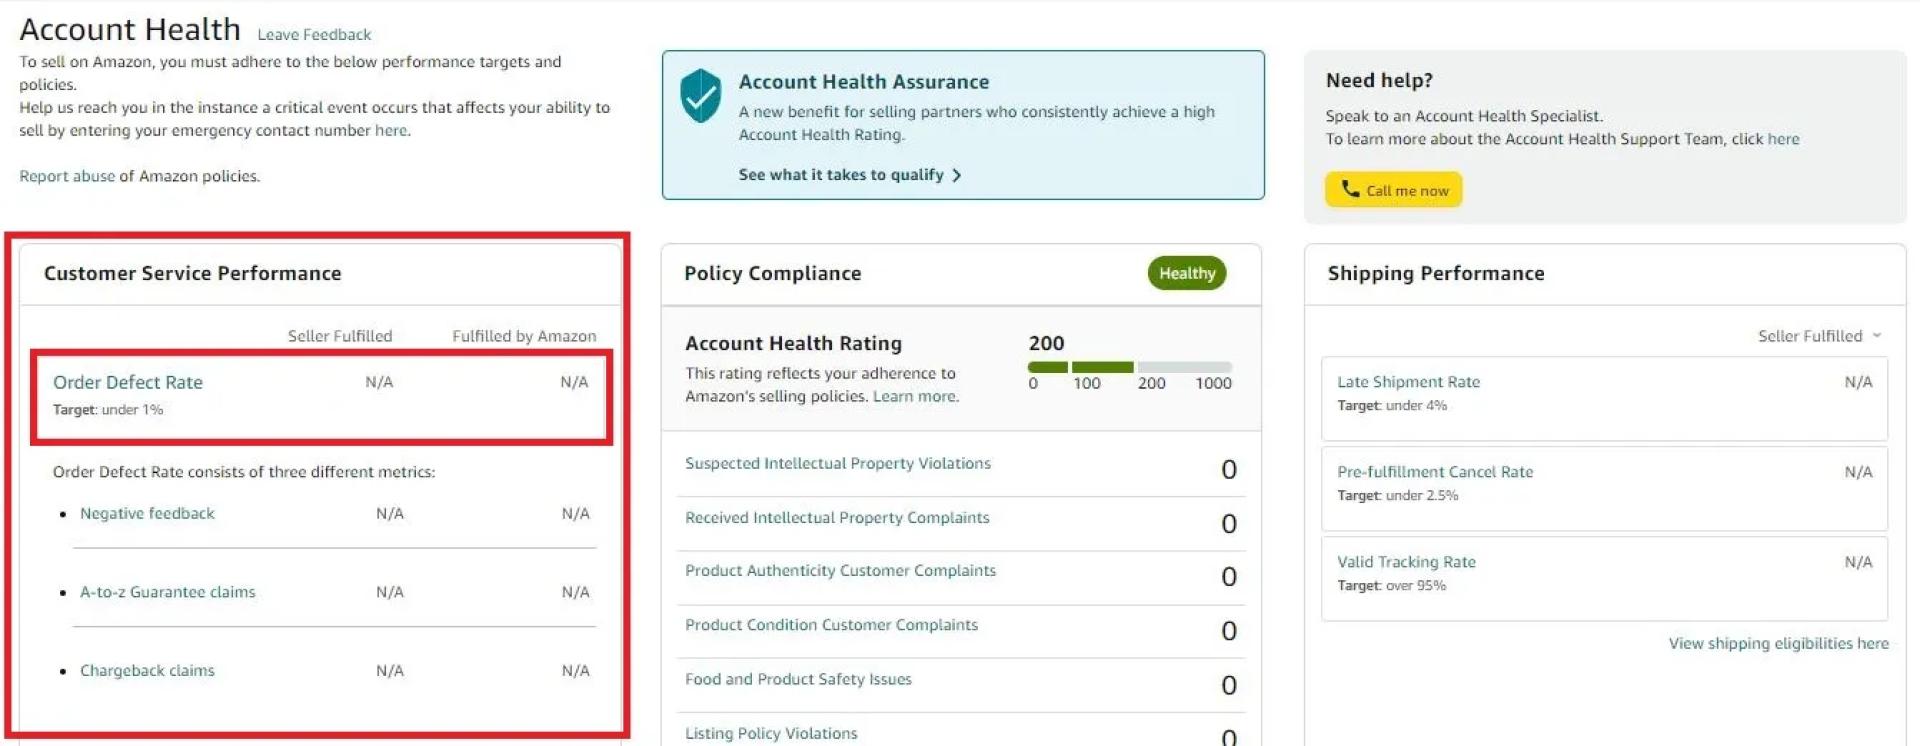
Task: Expand the Order Defect Rate details
Action: tap(127, 381)
